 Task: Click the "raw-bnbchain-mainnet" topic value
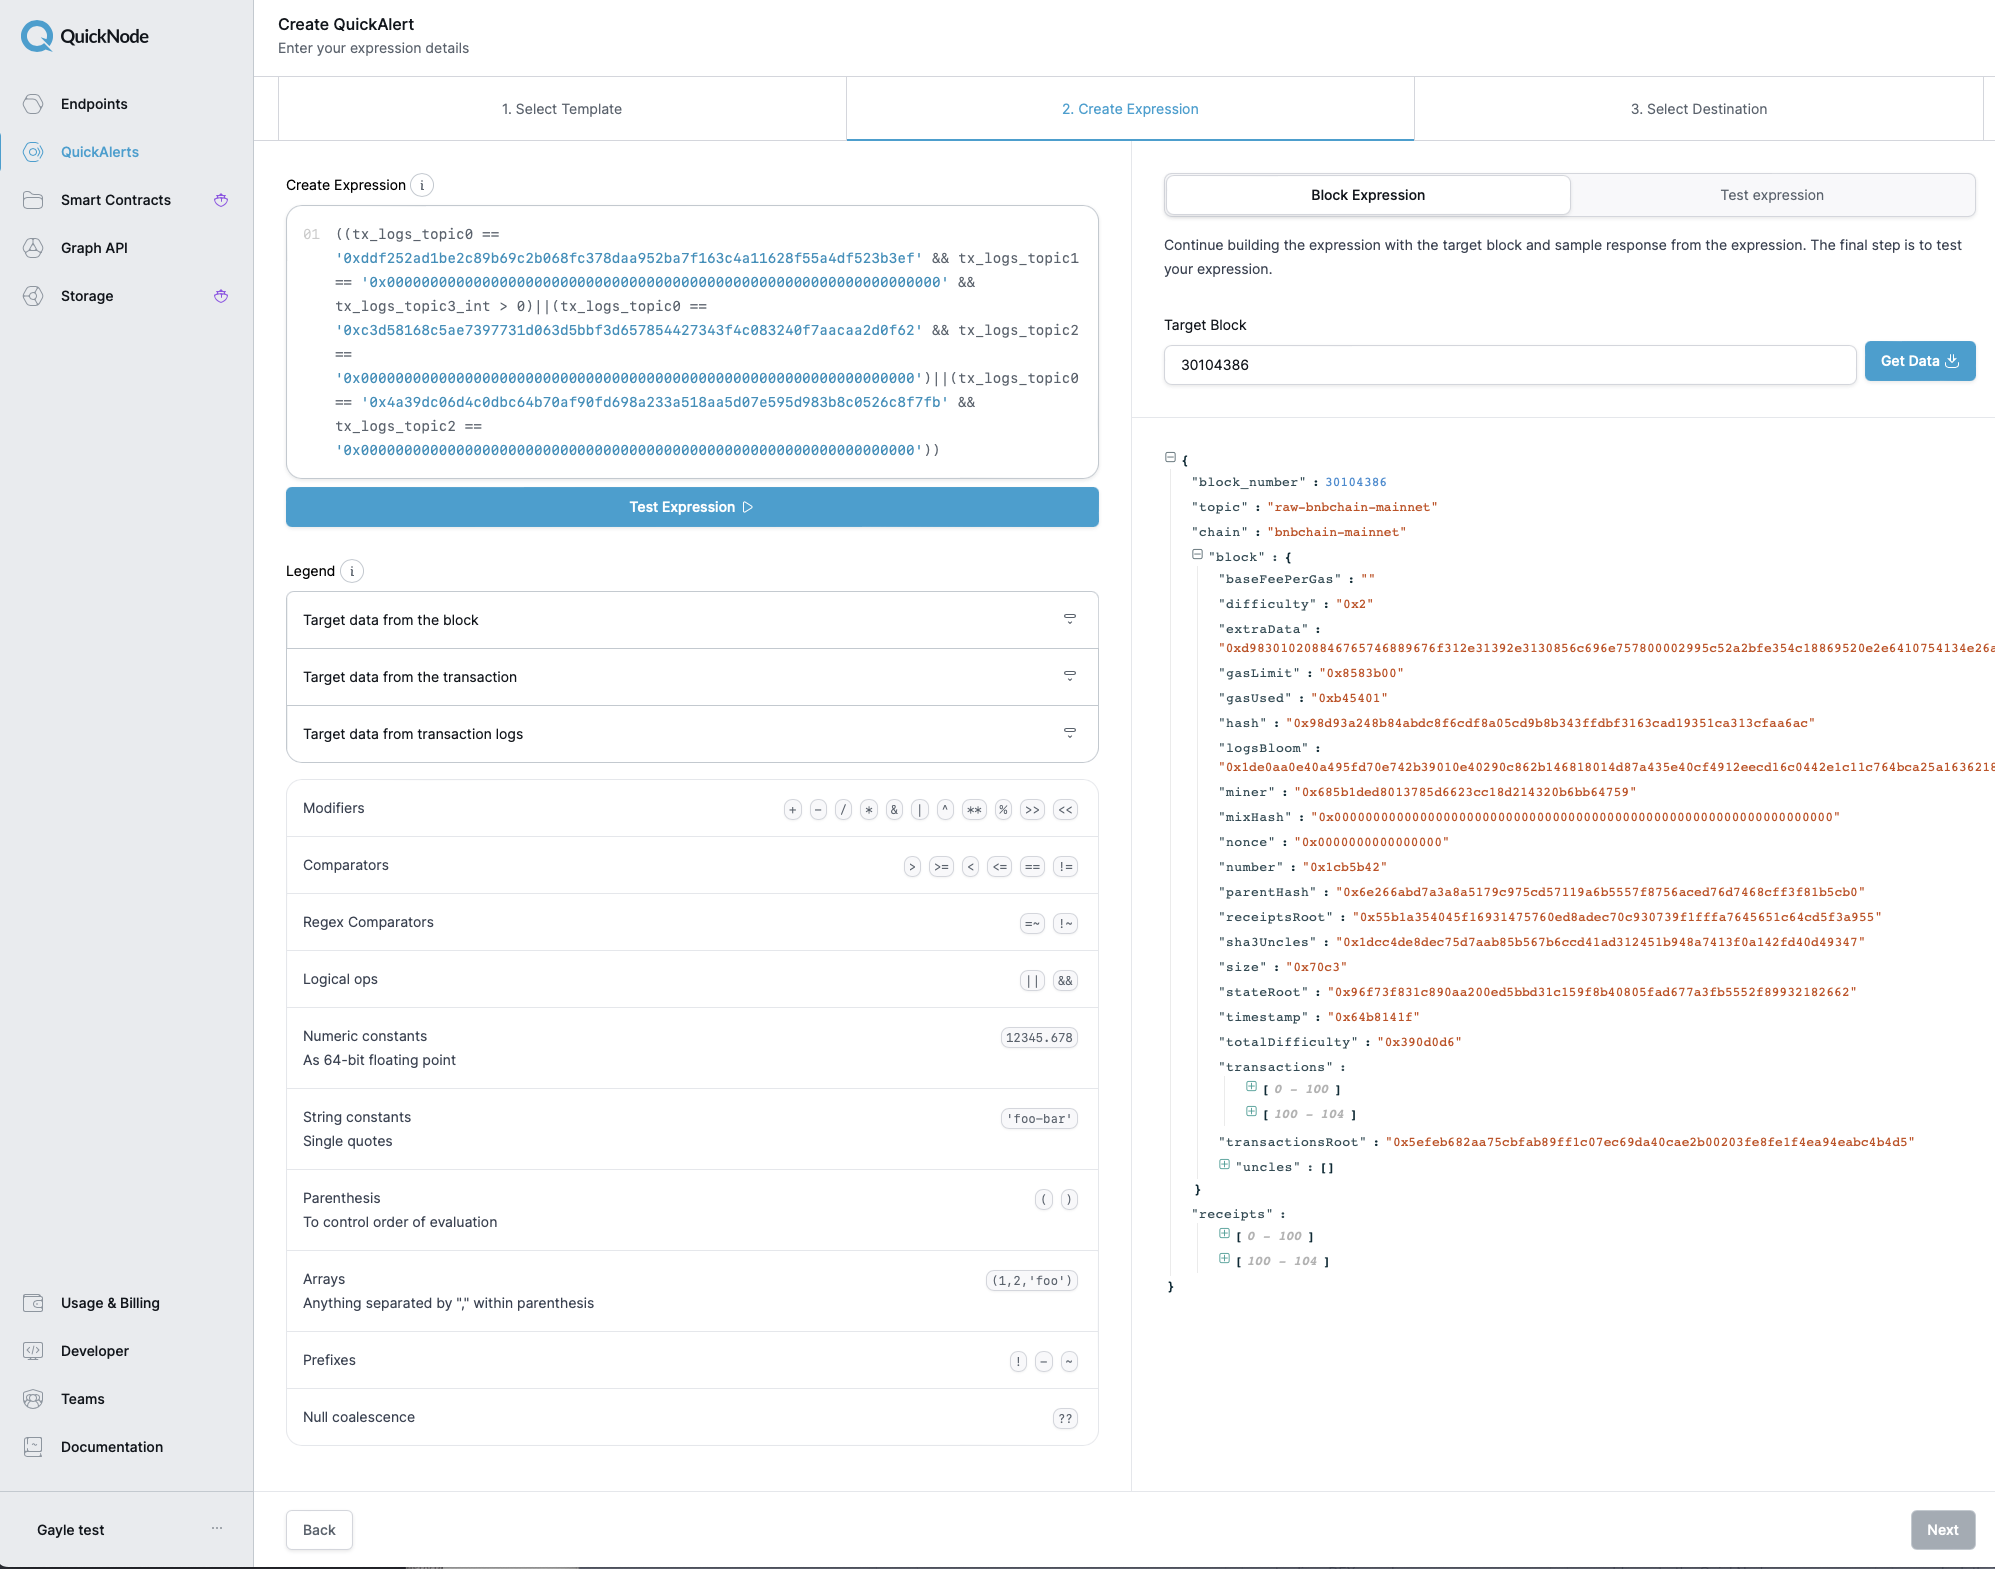(1352, 507)
